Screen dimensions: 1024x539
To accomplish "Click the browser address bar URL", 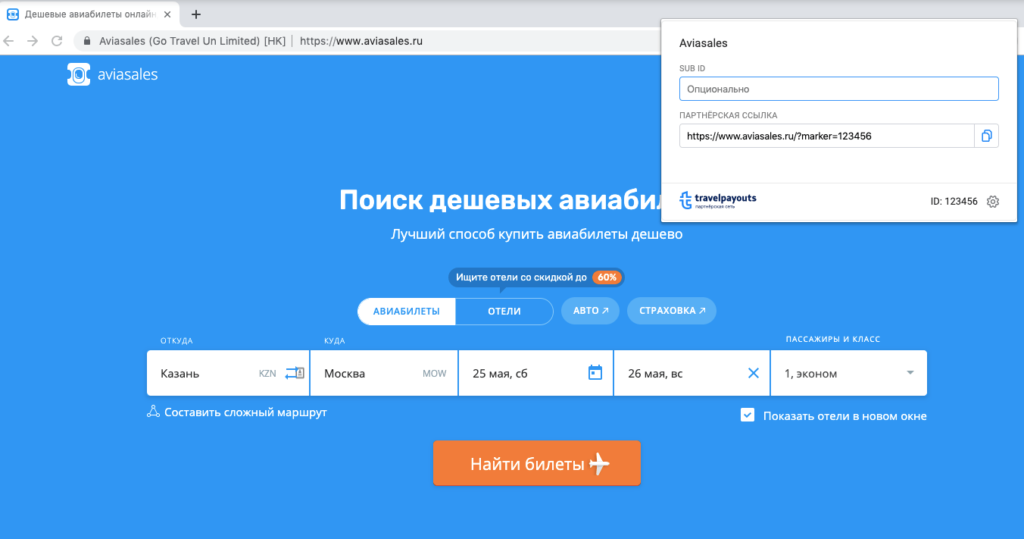I will (x=361, y=41).
